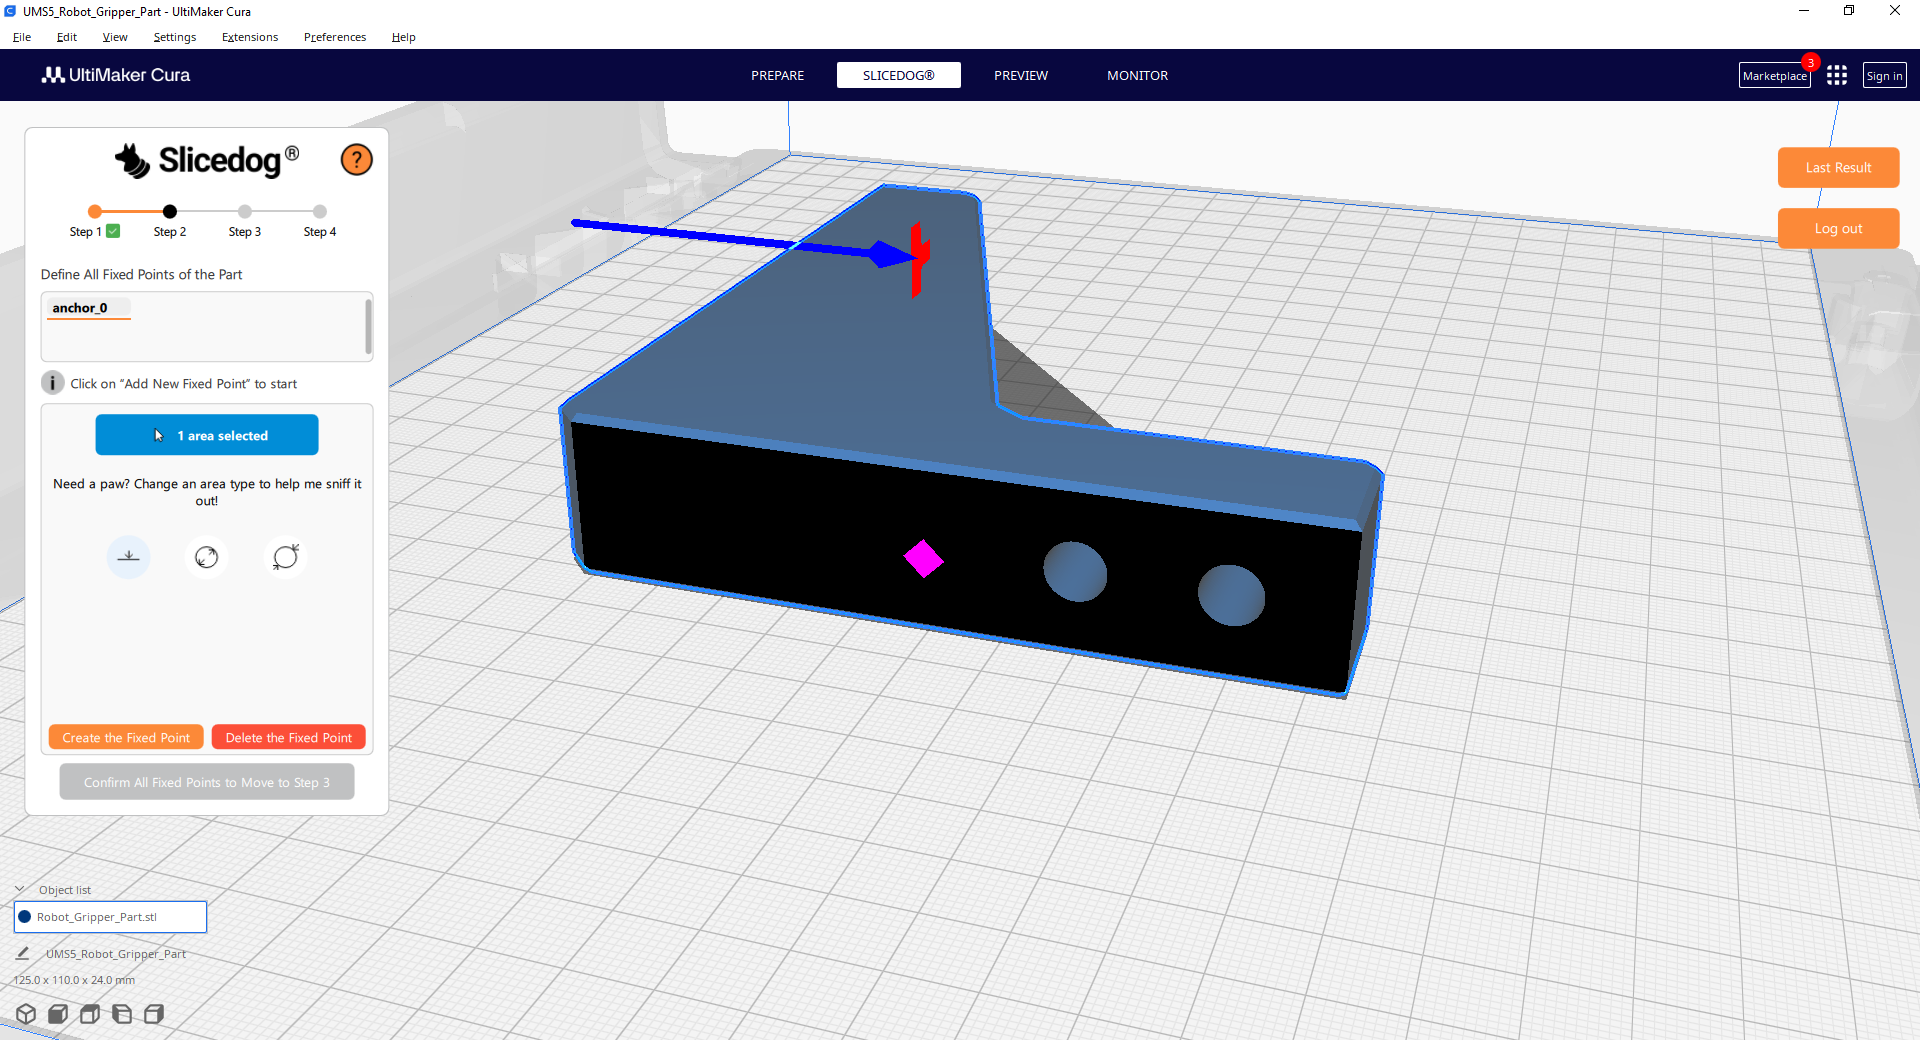Click the Step 1 green checkmark
The height and width of the screenshot is (1040, 1920).
(x=113, y=231)
